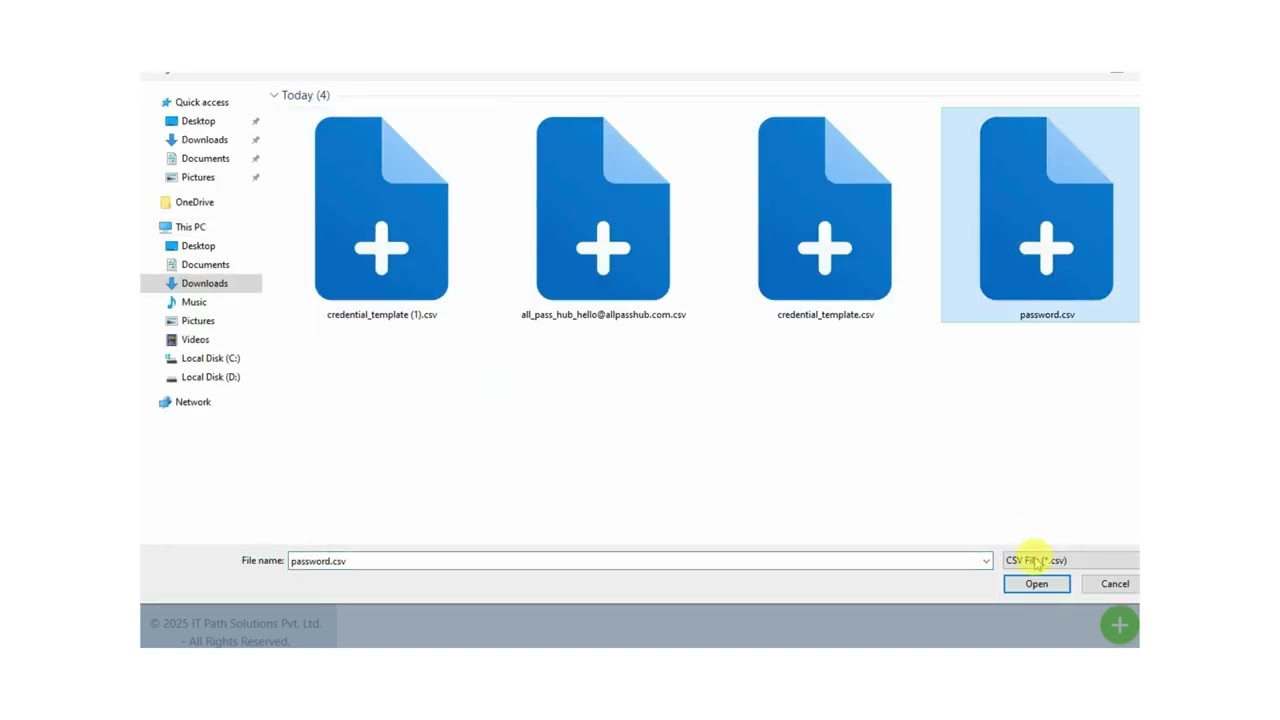This screenshot has height=720, width=1280.
Task: Click the password.csv file name label
Action: [x=1047, y=314]
